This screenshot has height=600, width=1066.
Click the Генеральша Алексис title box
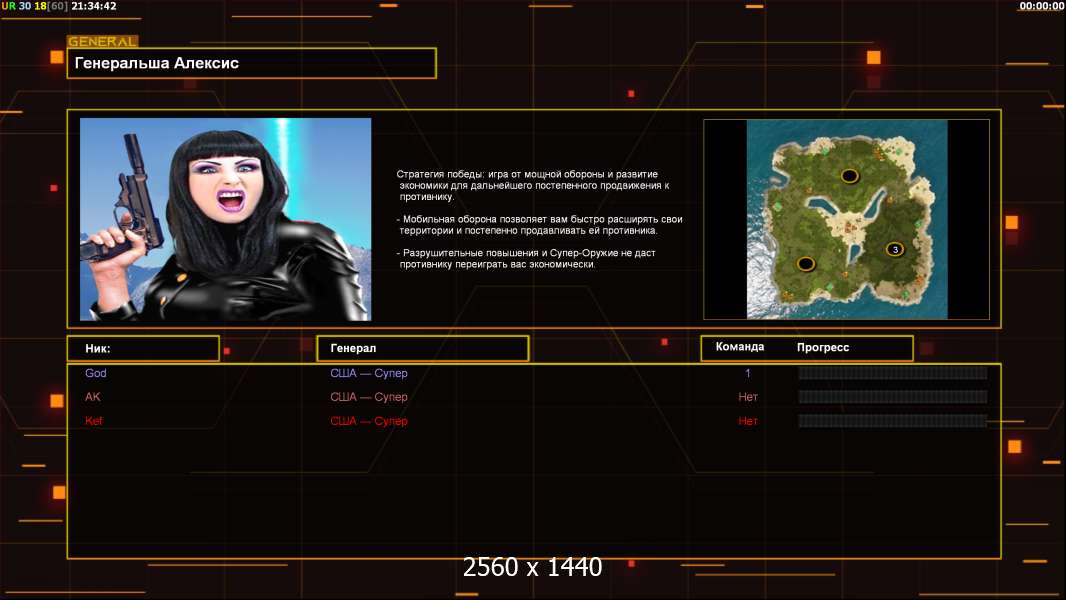click(x=251, y=63)
